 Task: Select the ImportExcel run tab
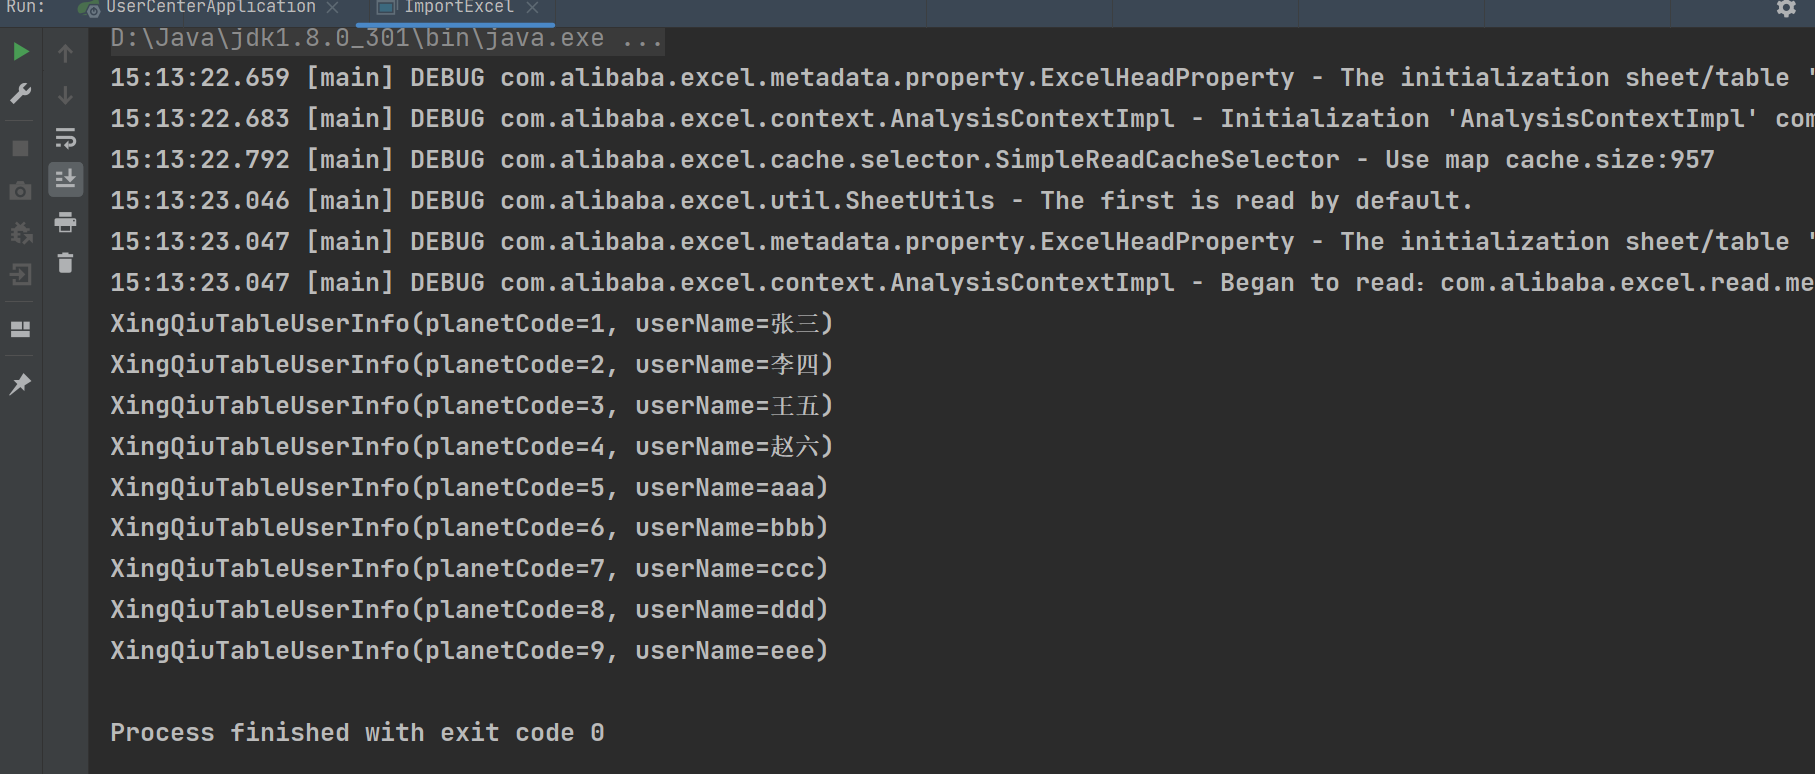click(458, 8)
